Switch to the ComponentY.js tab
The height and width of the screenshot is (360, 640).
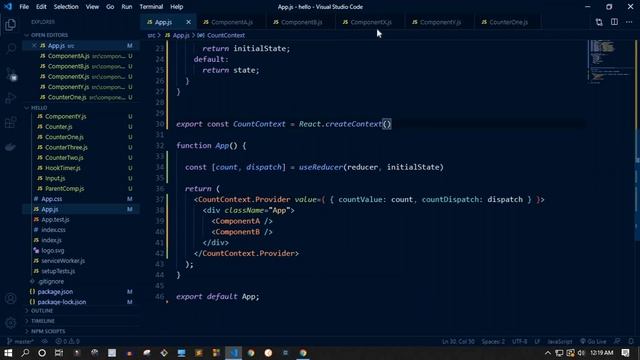(439, 22)
